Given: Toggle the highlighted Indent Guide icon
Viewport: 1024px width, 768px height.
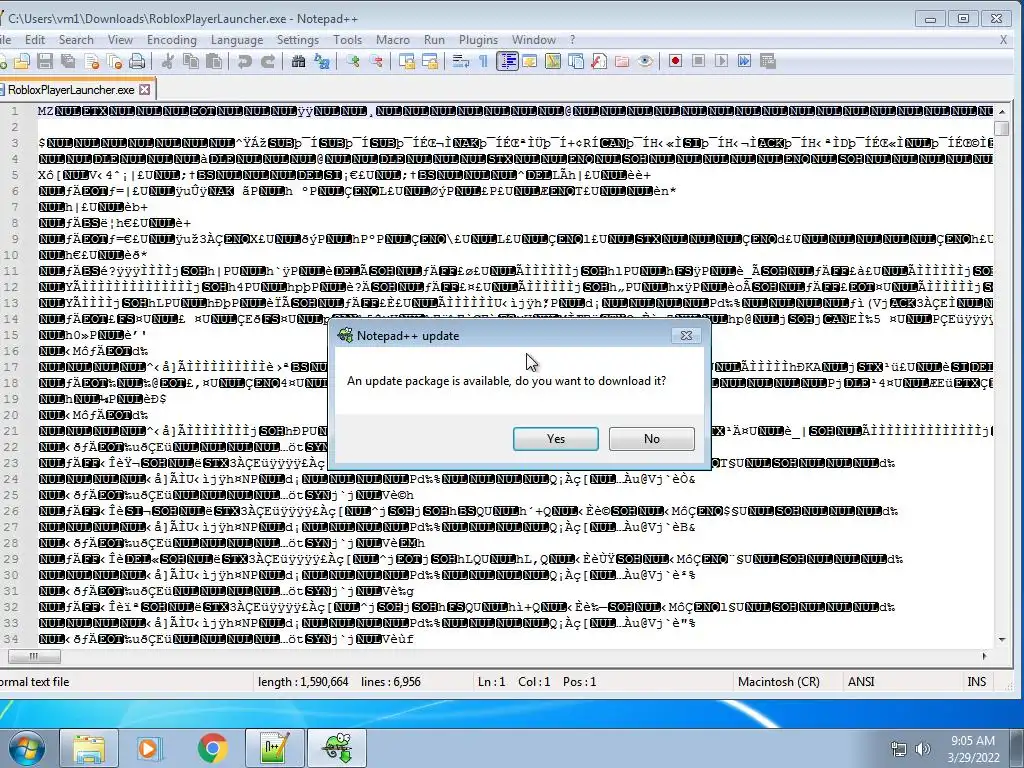Looking at the screenshot, I should click(x=507, y=61).
